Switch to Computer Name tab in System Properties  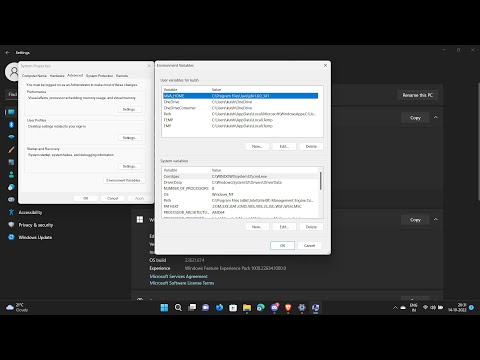click(x=34, y=76)
